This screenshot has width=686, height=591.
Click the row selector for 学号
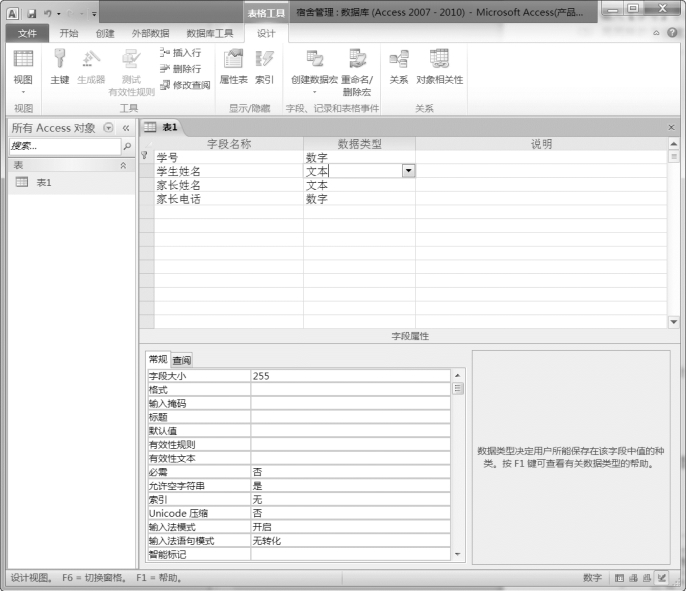tap(147, 157)
